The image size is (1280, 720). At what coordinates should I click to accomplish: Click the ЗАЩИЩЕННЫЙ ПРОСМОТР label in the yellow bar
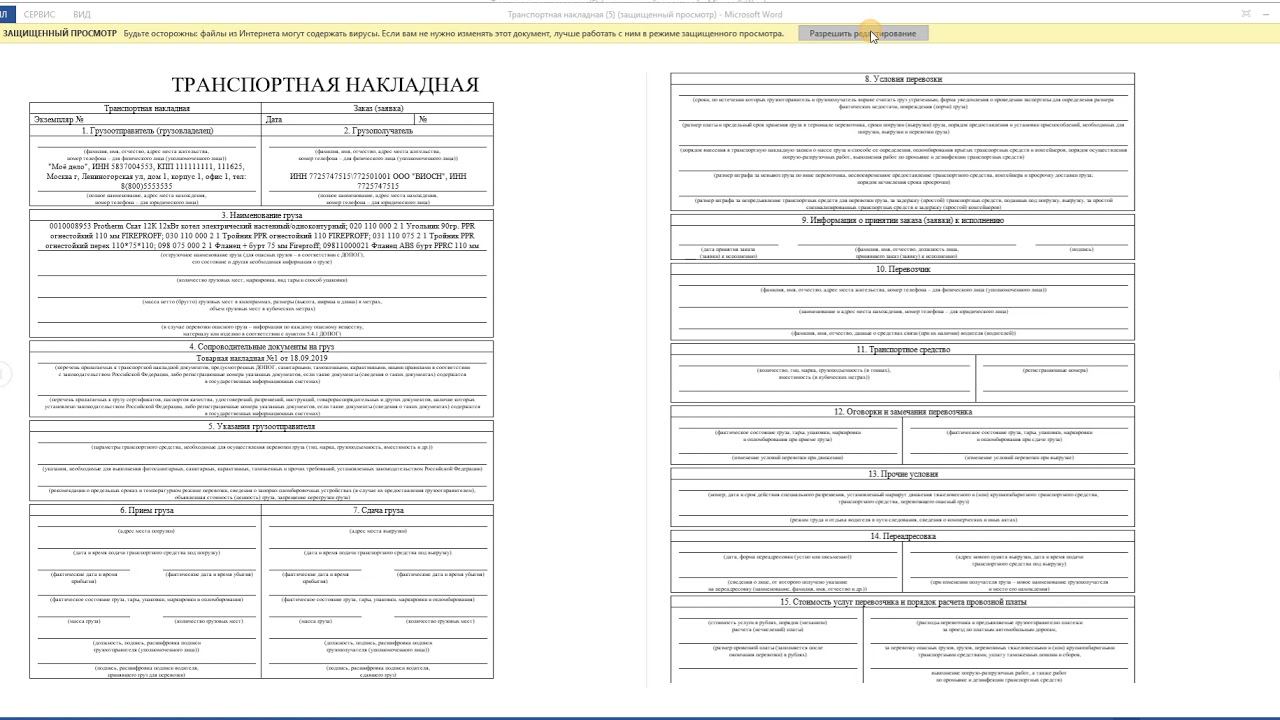[x=59, y=33]
